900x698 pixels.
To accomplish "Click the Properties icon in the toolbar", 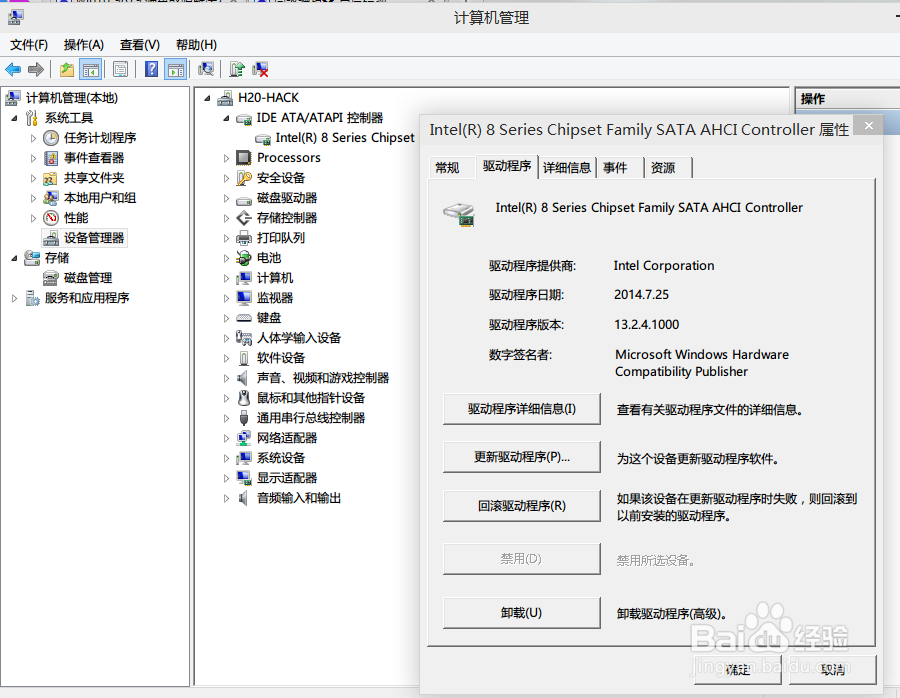I will point(122,68).
